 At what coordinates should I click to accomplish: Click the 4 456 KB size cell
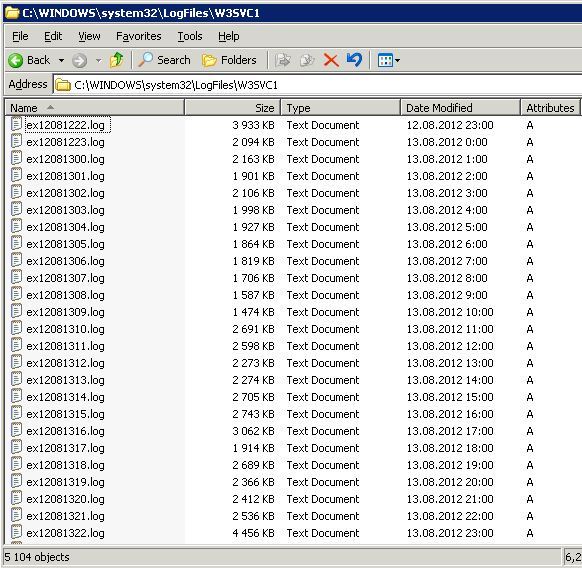click(253, 533)
